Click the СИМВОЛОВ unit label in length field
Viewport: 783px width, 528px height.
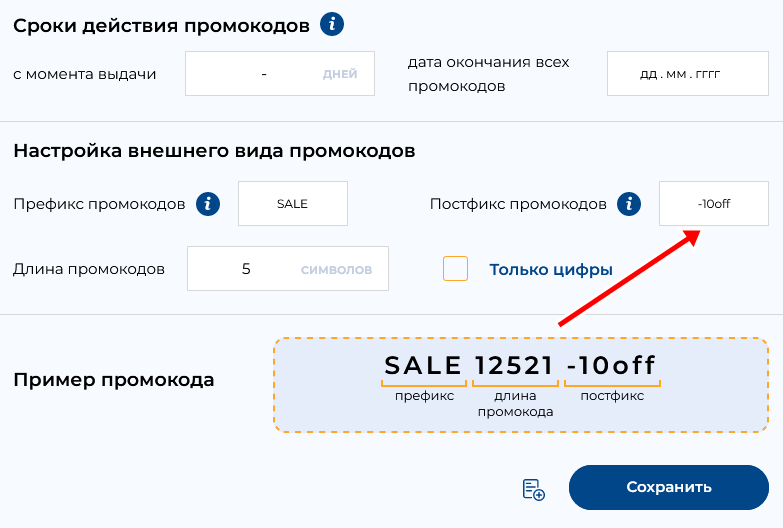click(x=337, y=270)
